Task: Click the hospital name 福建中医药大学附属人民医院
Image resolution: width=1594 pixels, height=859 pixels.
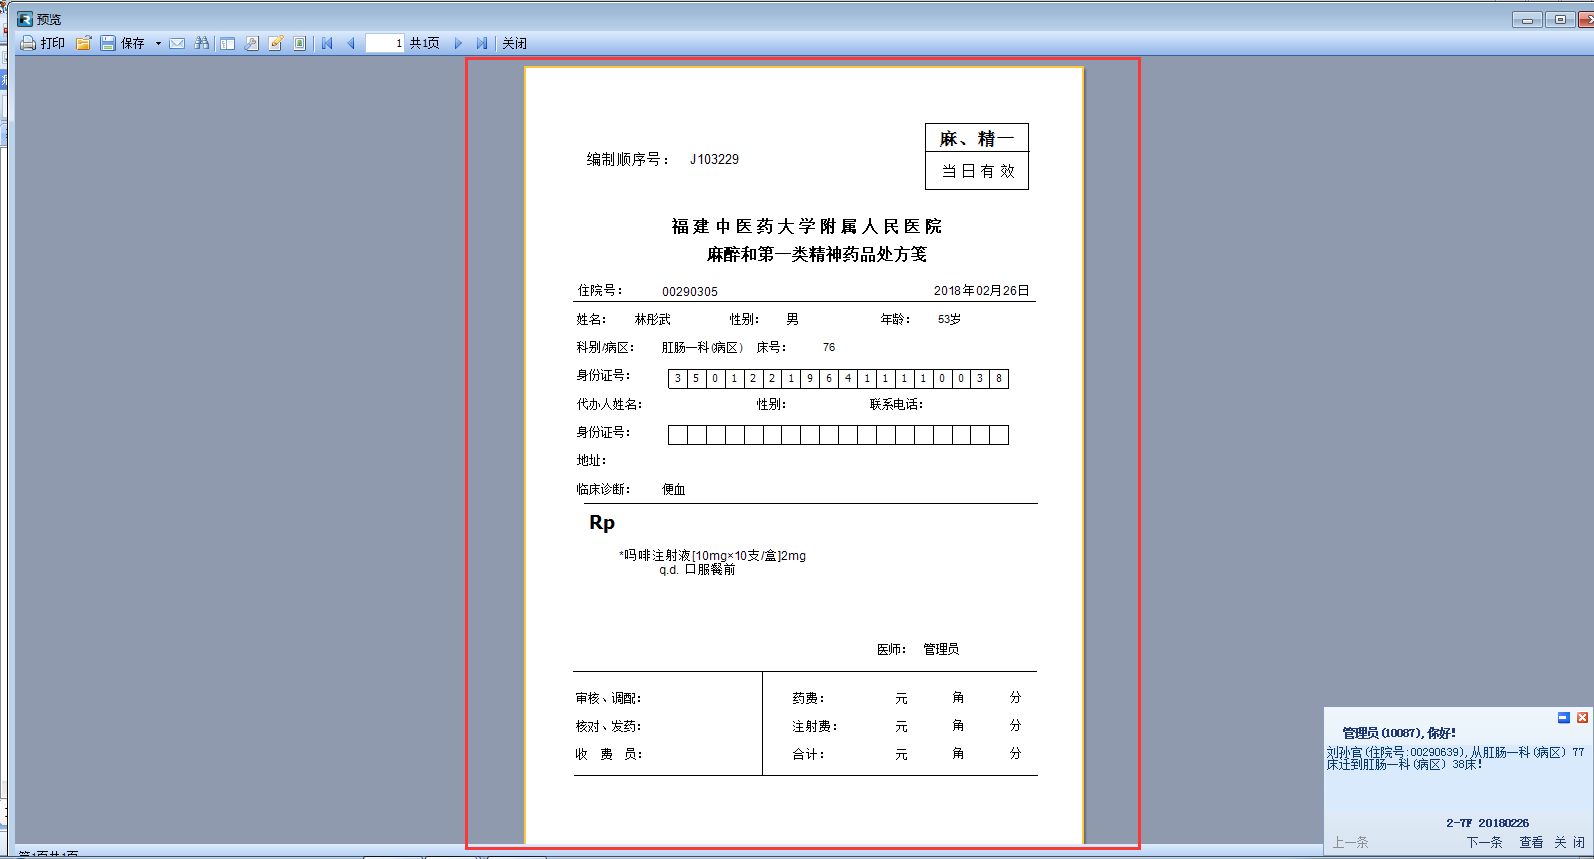Action: click(807, 226)
